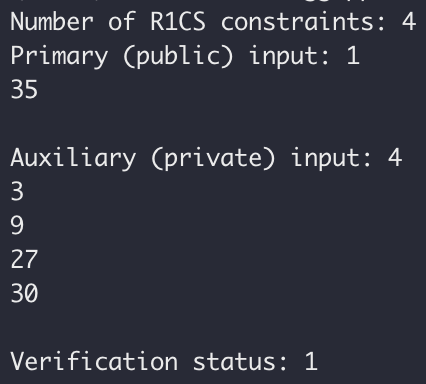Click the 'Number of R1CS constraints: 4' line
The height and width of the screenshot is (384, 426).
[x=213, y=22]
